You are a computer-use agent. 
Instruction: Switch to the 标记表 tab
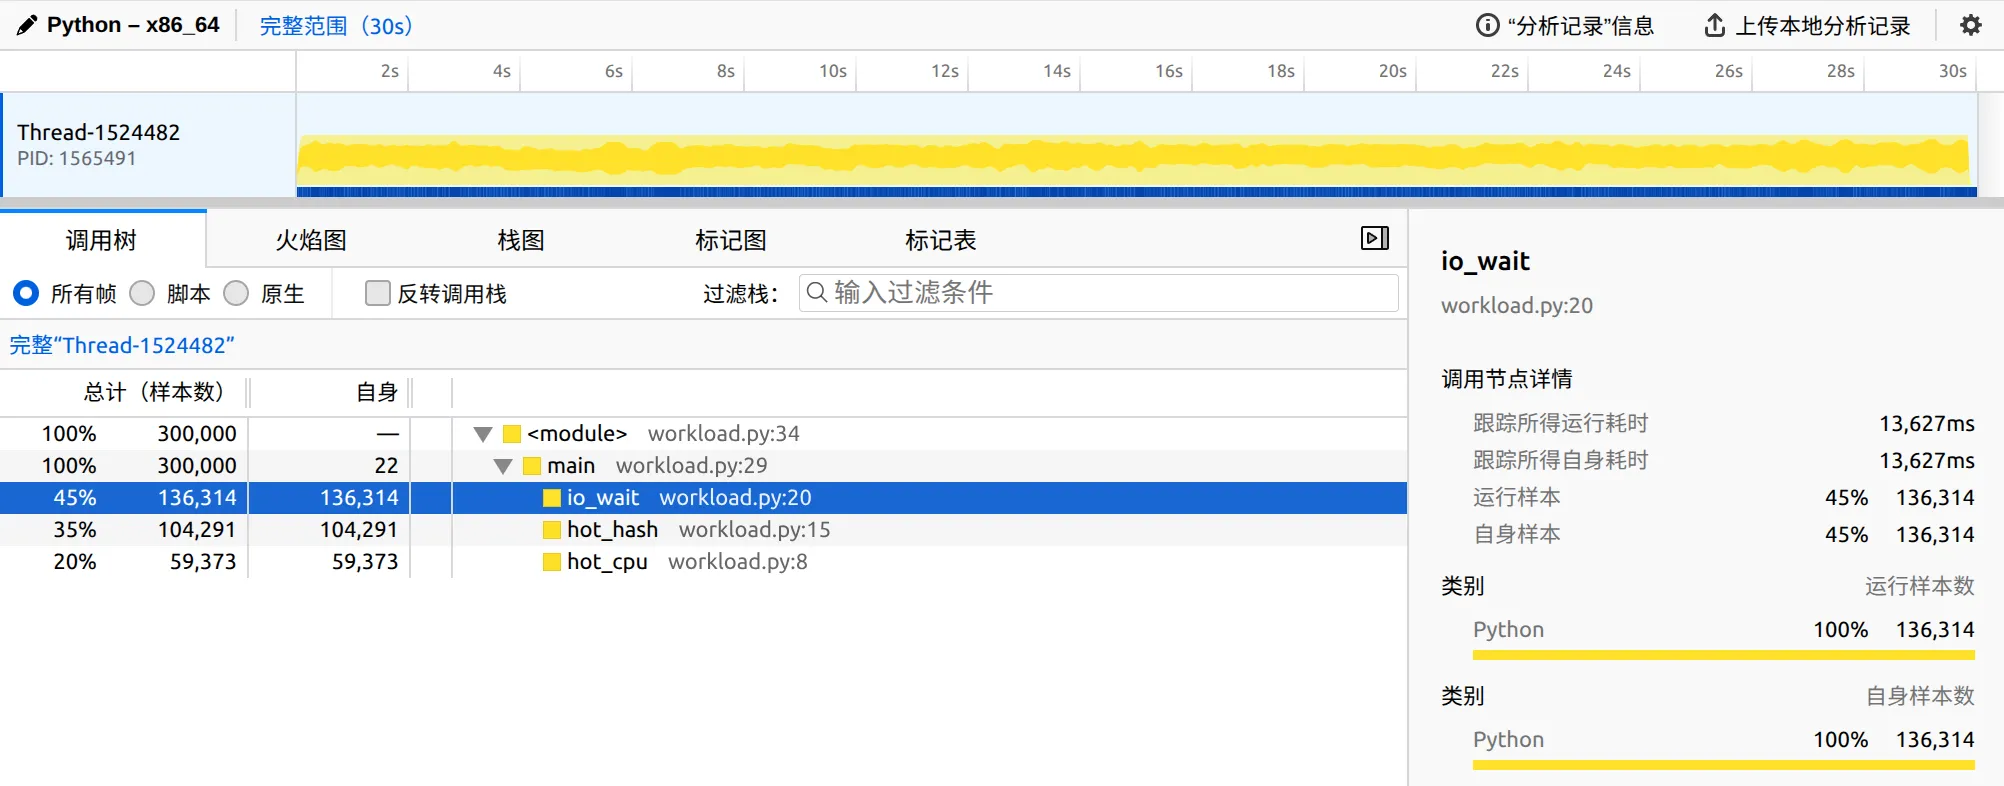click(941, 240)
